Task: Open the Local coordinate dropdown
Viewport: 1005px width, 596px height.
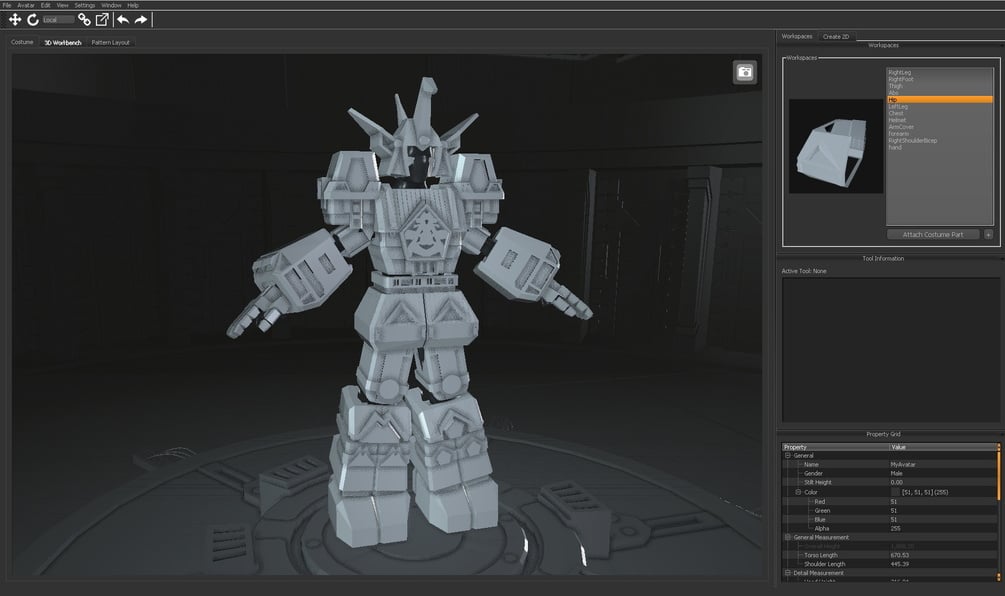Action: click(58, 20)
